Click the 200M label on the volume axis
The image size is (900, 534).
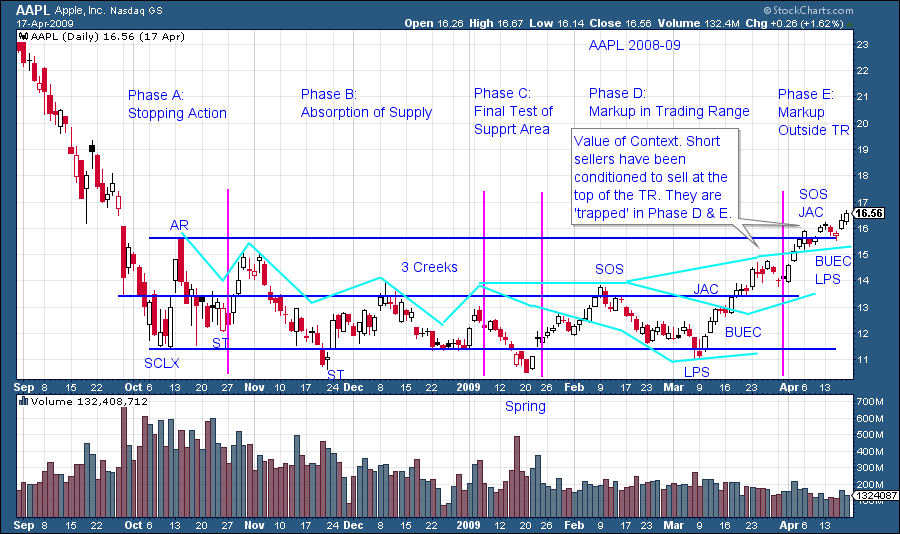point(870,485)
